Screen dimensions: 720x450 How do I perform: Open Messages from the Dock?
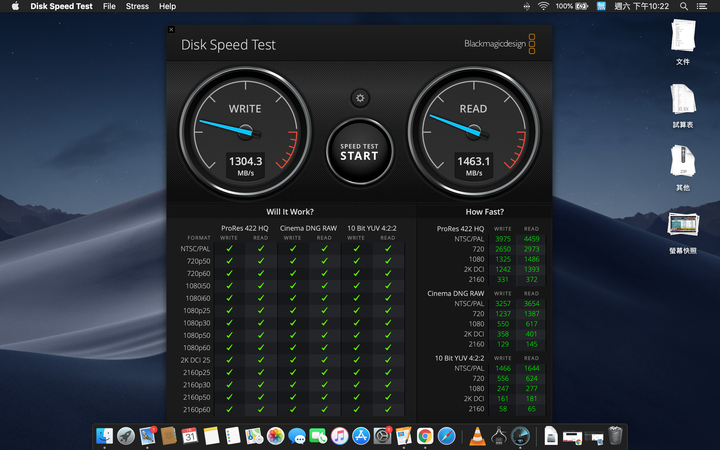tap(297, 436)
